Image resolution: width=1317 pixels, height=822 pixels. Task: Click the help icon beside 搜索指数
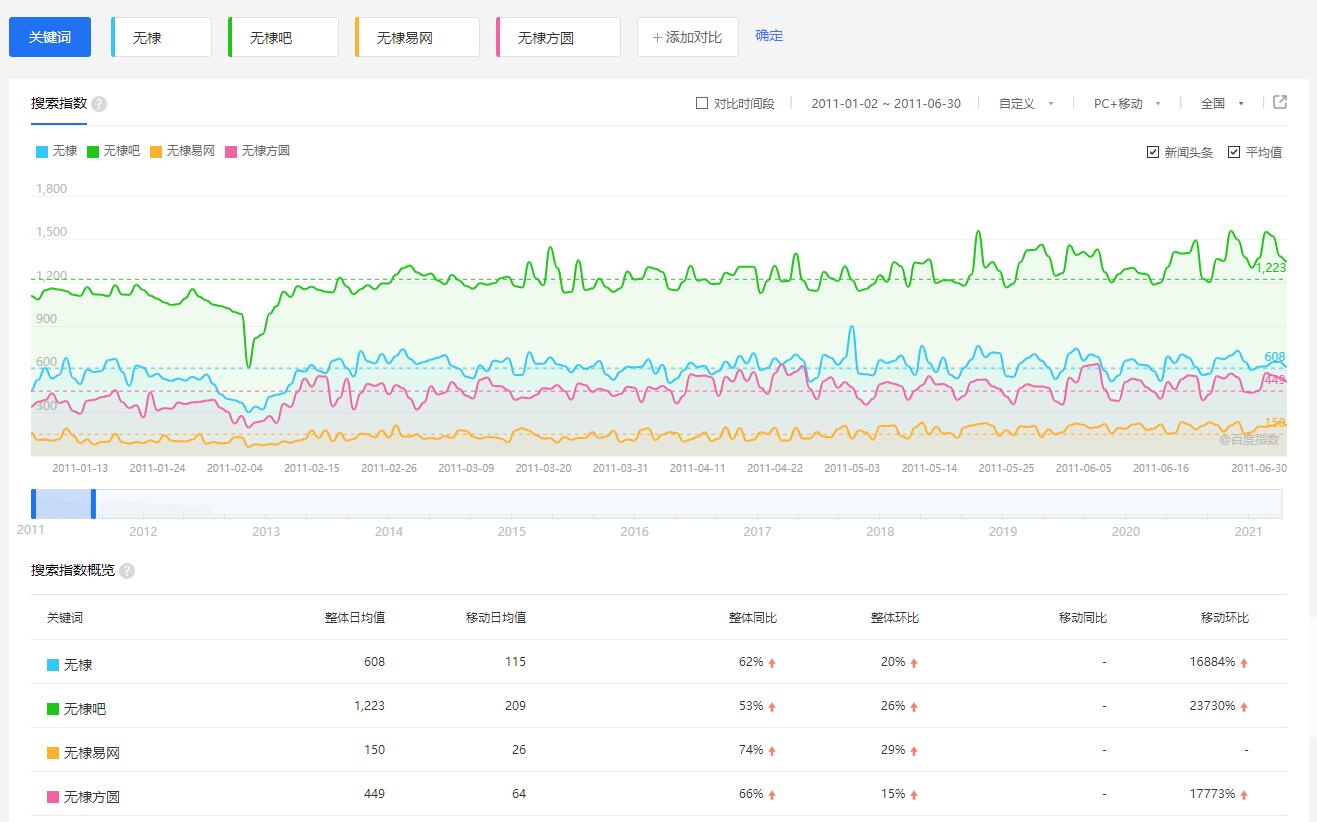(99, 104)
